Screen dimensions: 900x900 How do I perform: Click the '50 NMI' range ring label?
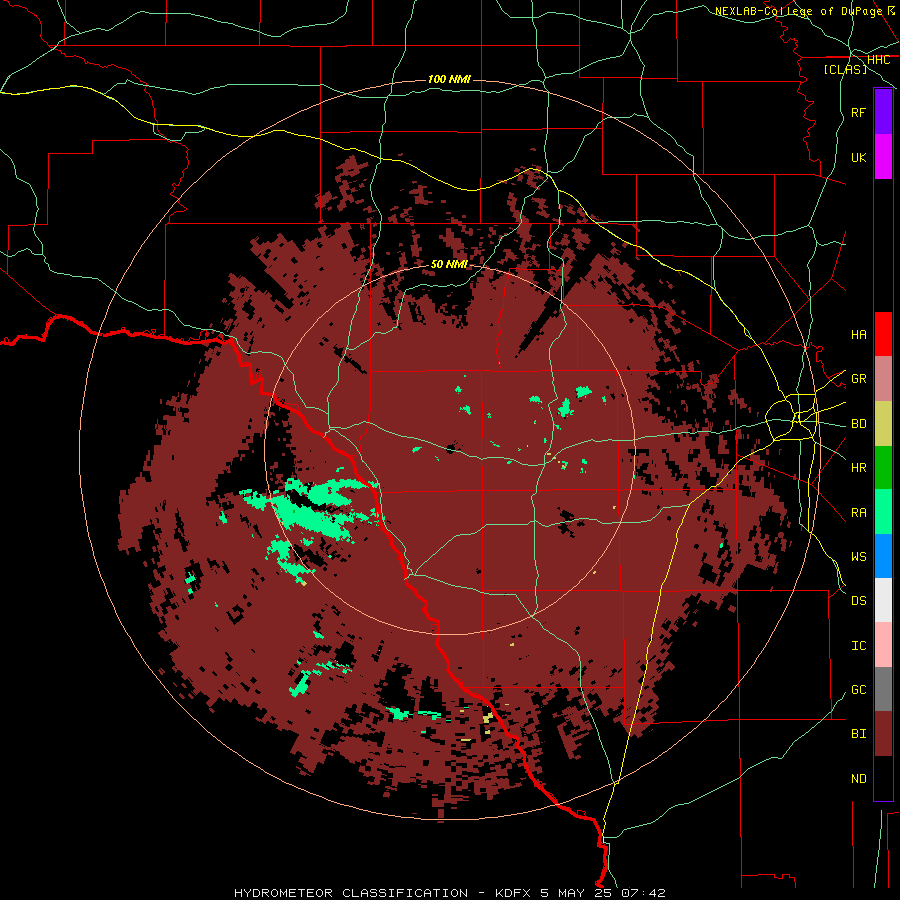[449, 264]
